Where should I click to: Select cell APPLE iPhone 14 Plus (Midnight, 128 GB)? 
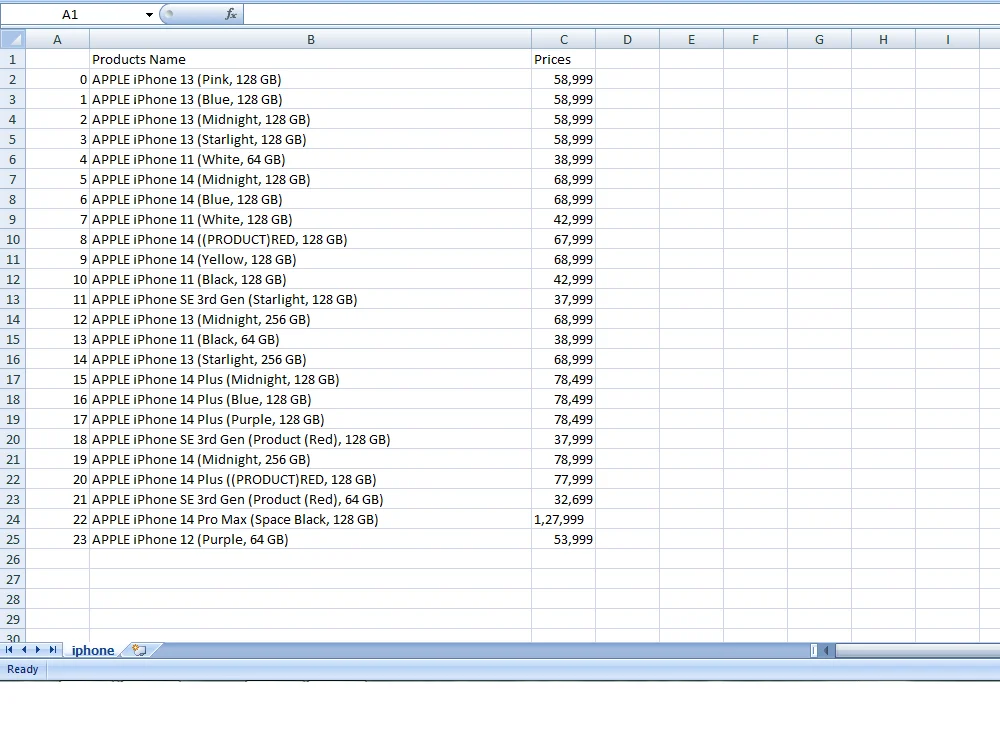[x=311, y=379]
